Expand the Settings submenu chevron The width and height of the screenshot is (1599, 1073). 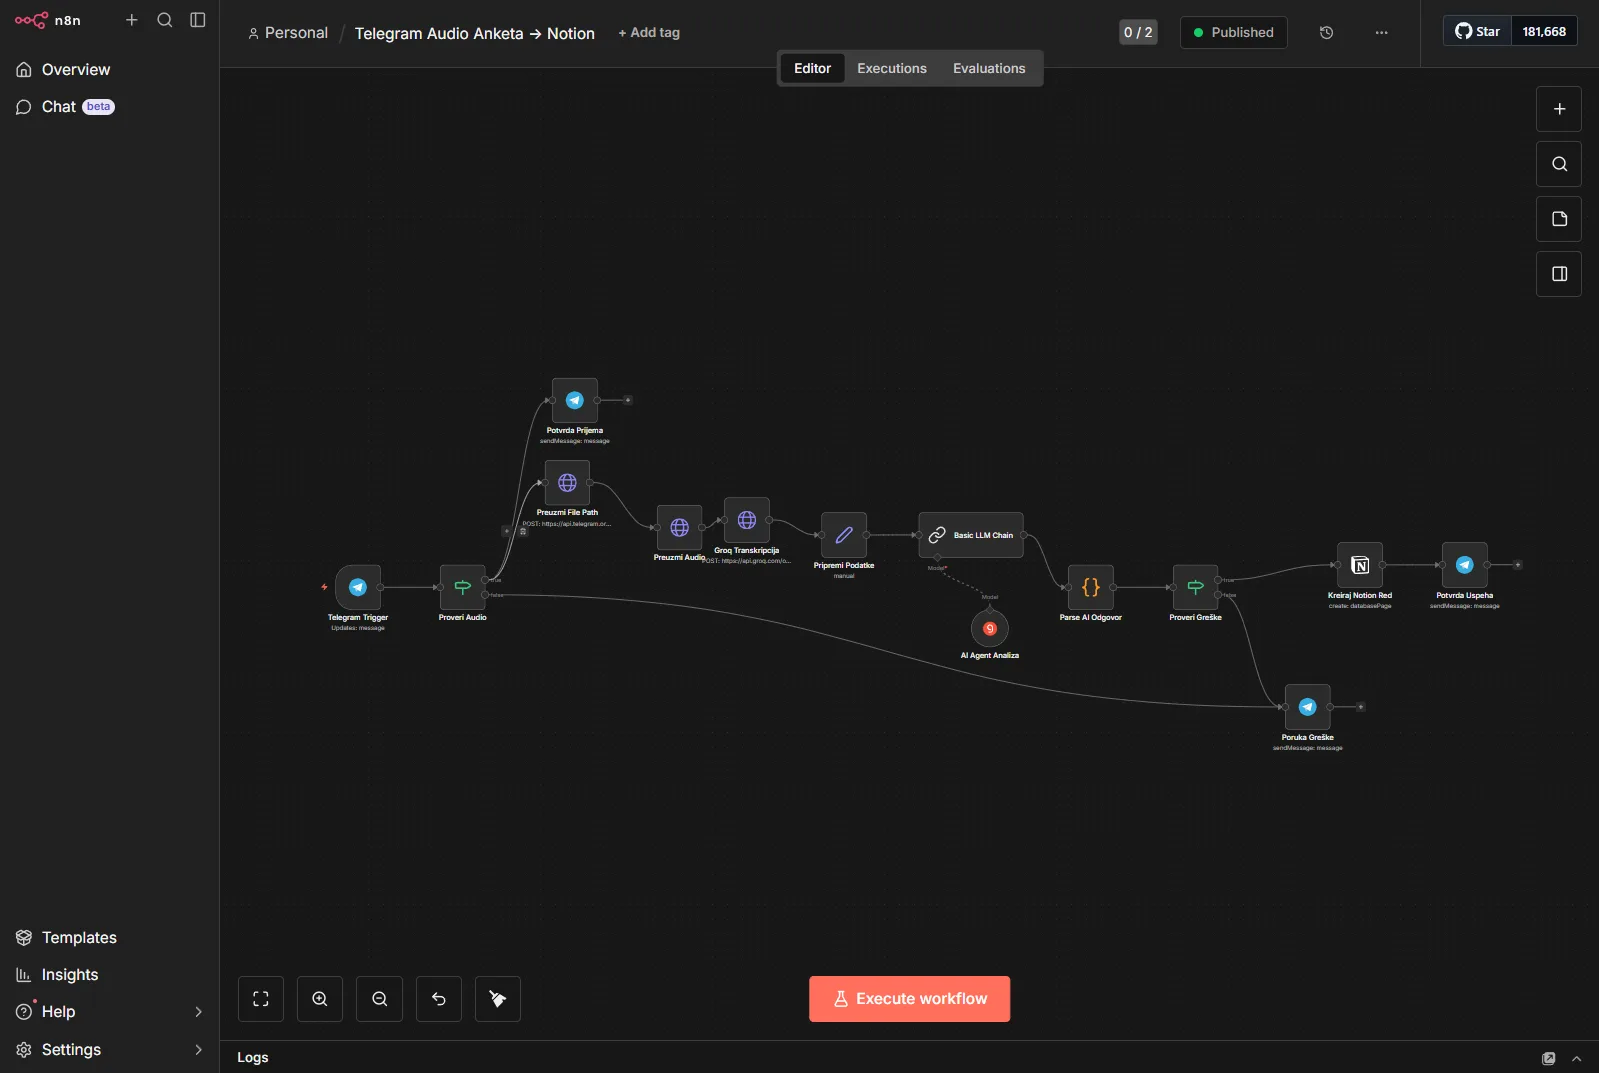coord(198,1050)
